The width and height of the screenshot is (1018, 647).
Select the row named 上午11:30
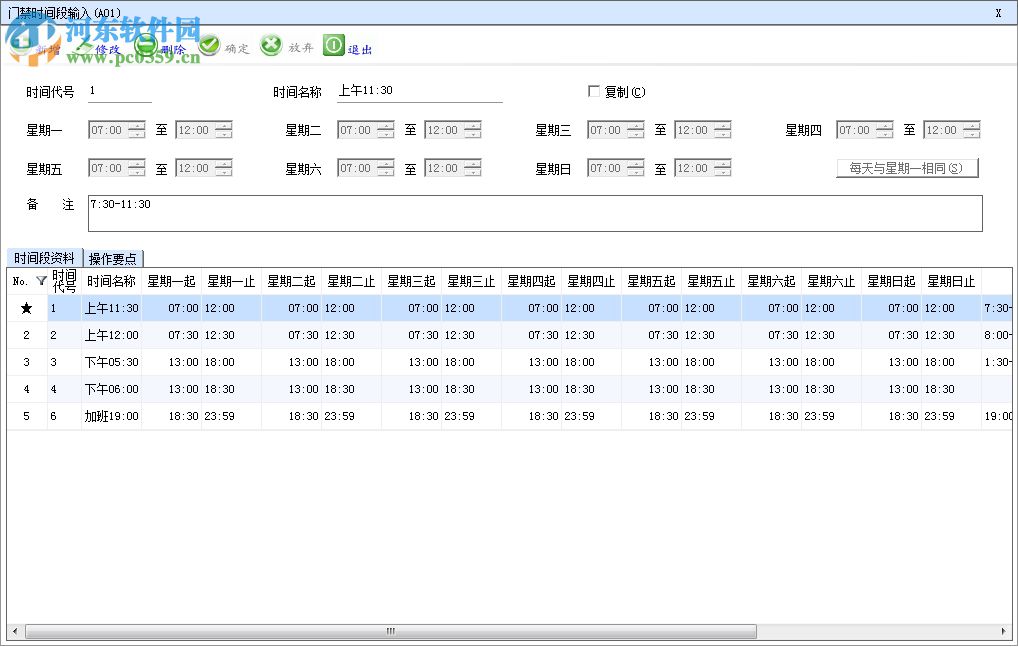510,308
